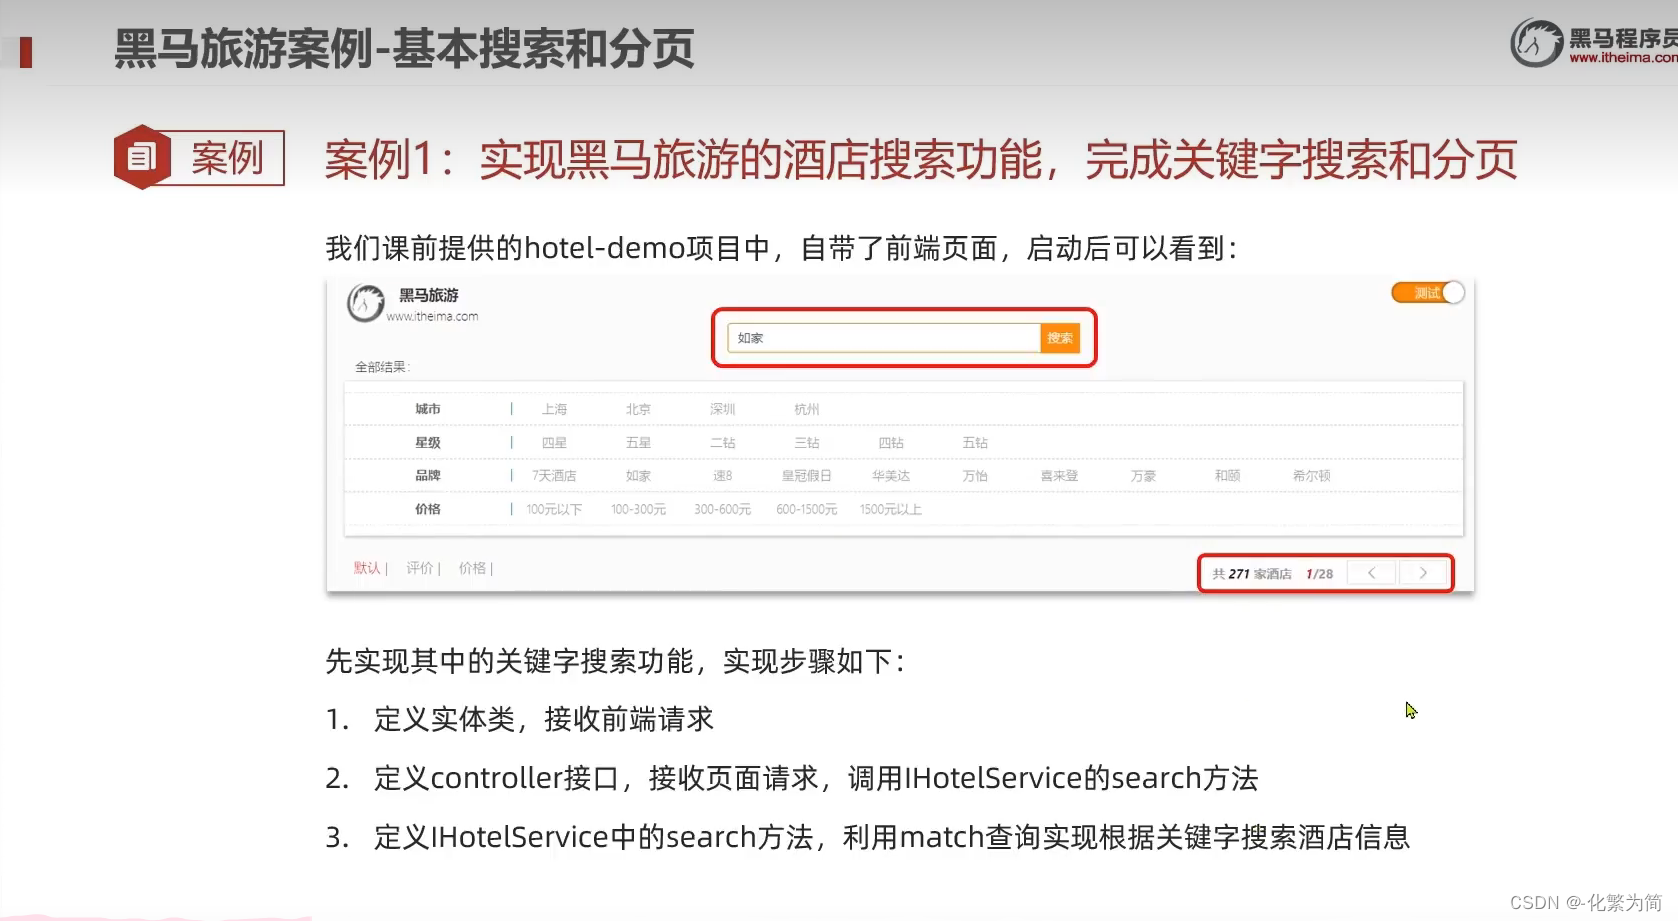Click the www.itheima.com text under 黑马旅游
Viewport: 1678px width, 921px height.
coord(432,316)
